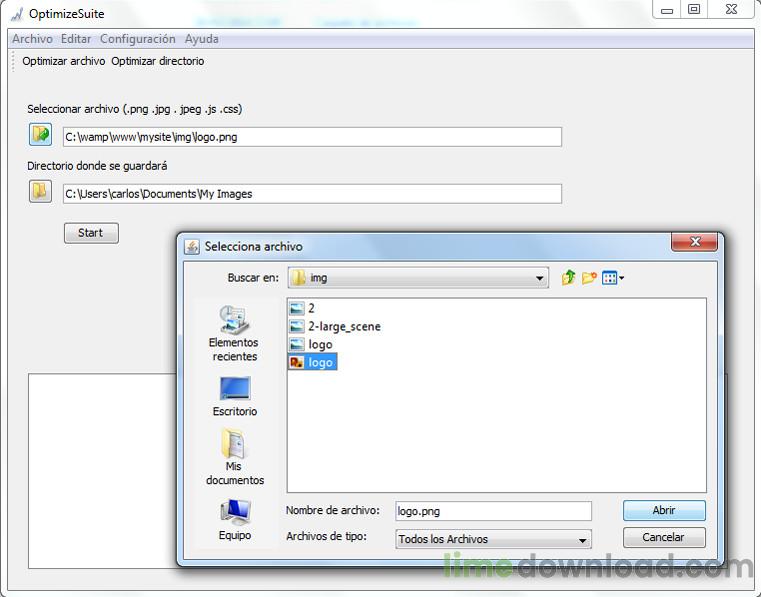
Task: Open the Configuración menu
Action: pyautogui.click(x=138, y=39)
